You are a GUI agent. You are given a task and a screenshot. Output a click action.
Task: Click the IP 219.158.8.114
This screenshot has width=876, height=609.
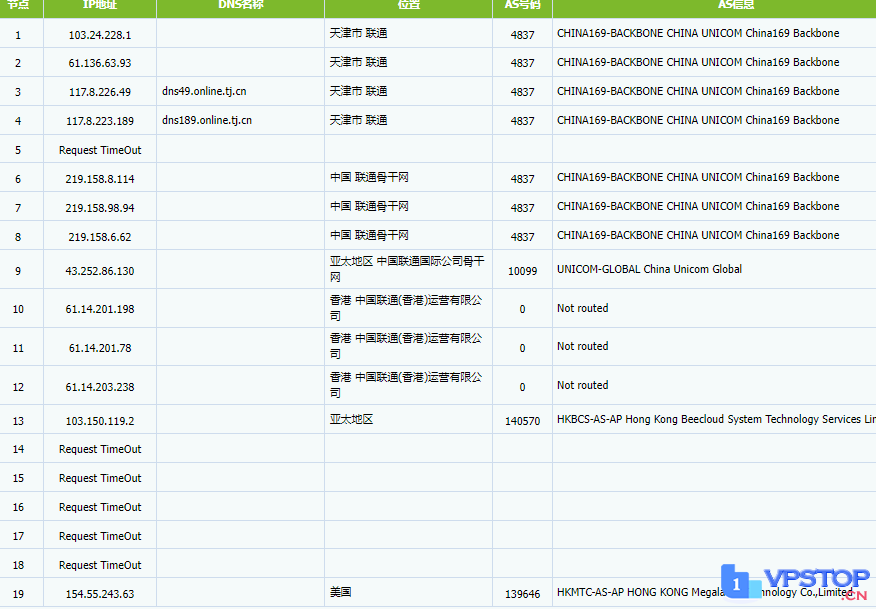(x=100, y=179)
